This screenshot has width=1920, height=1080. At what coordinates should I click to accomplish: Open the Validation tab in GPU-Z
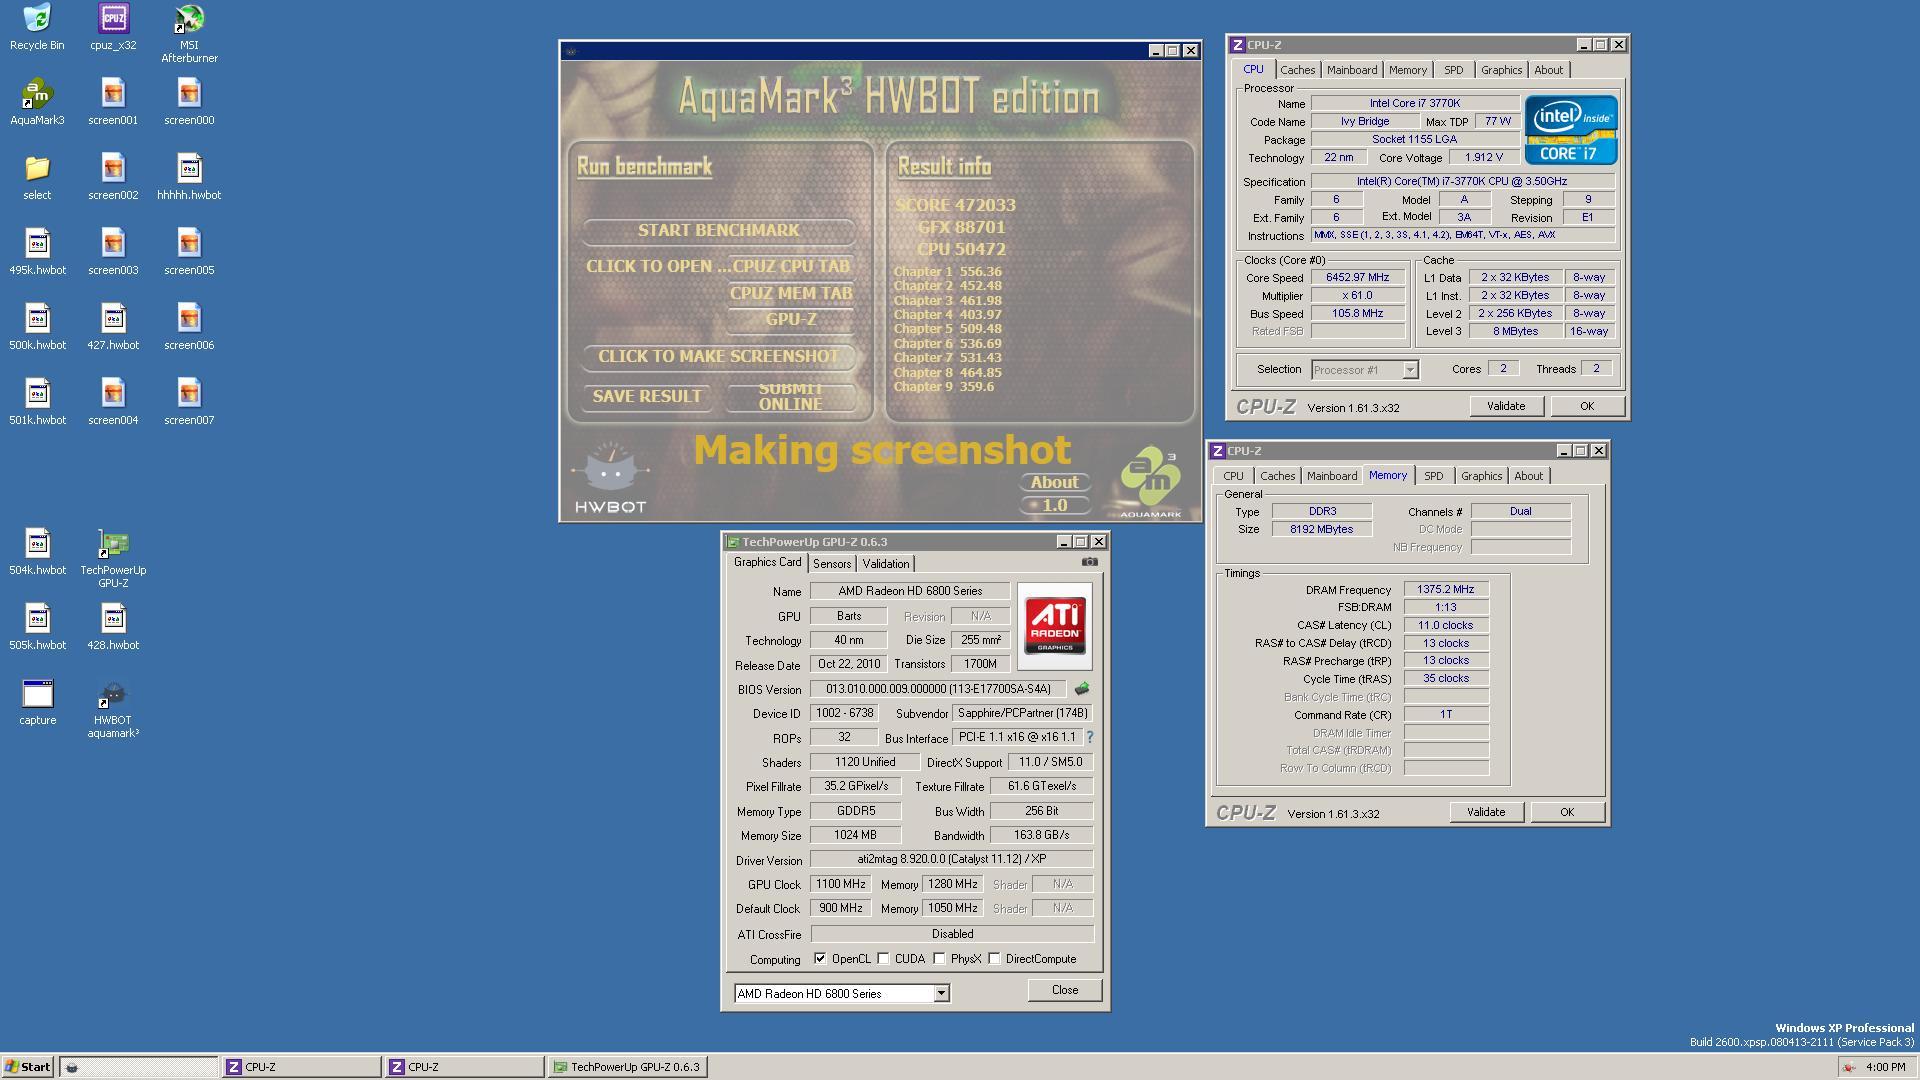click(x=885, y=564)
